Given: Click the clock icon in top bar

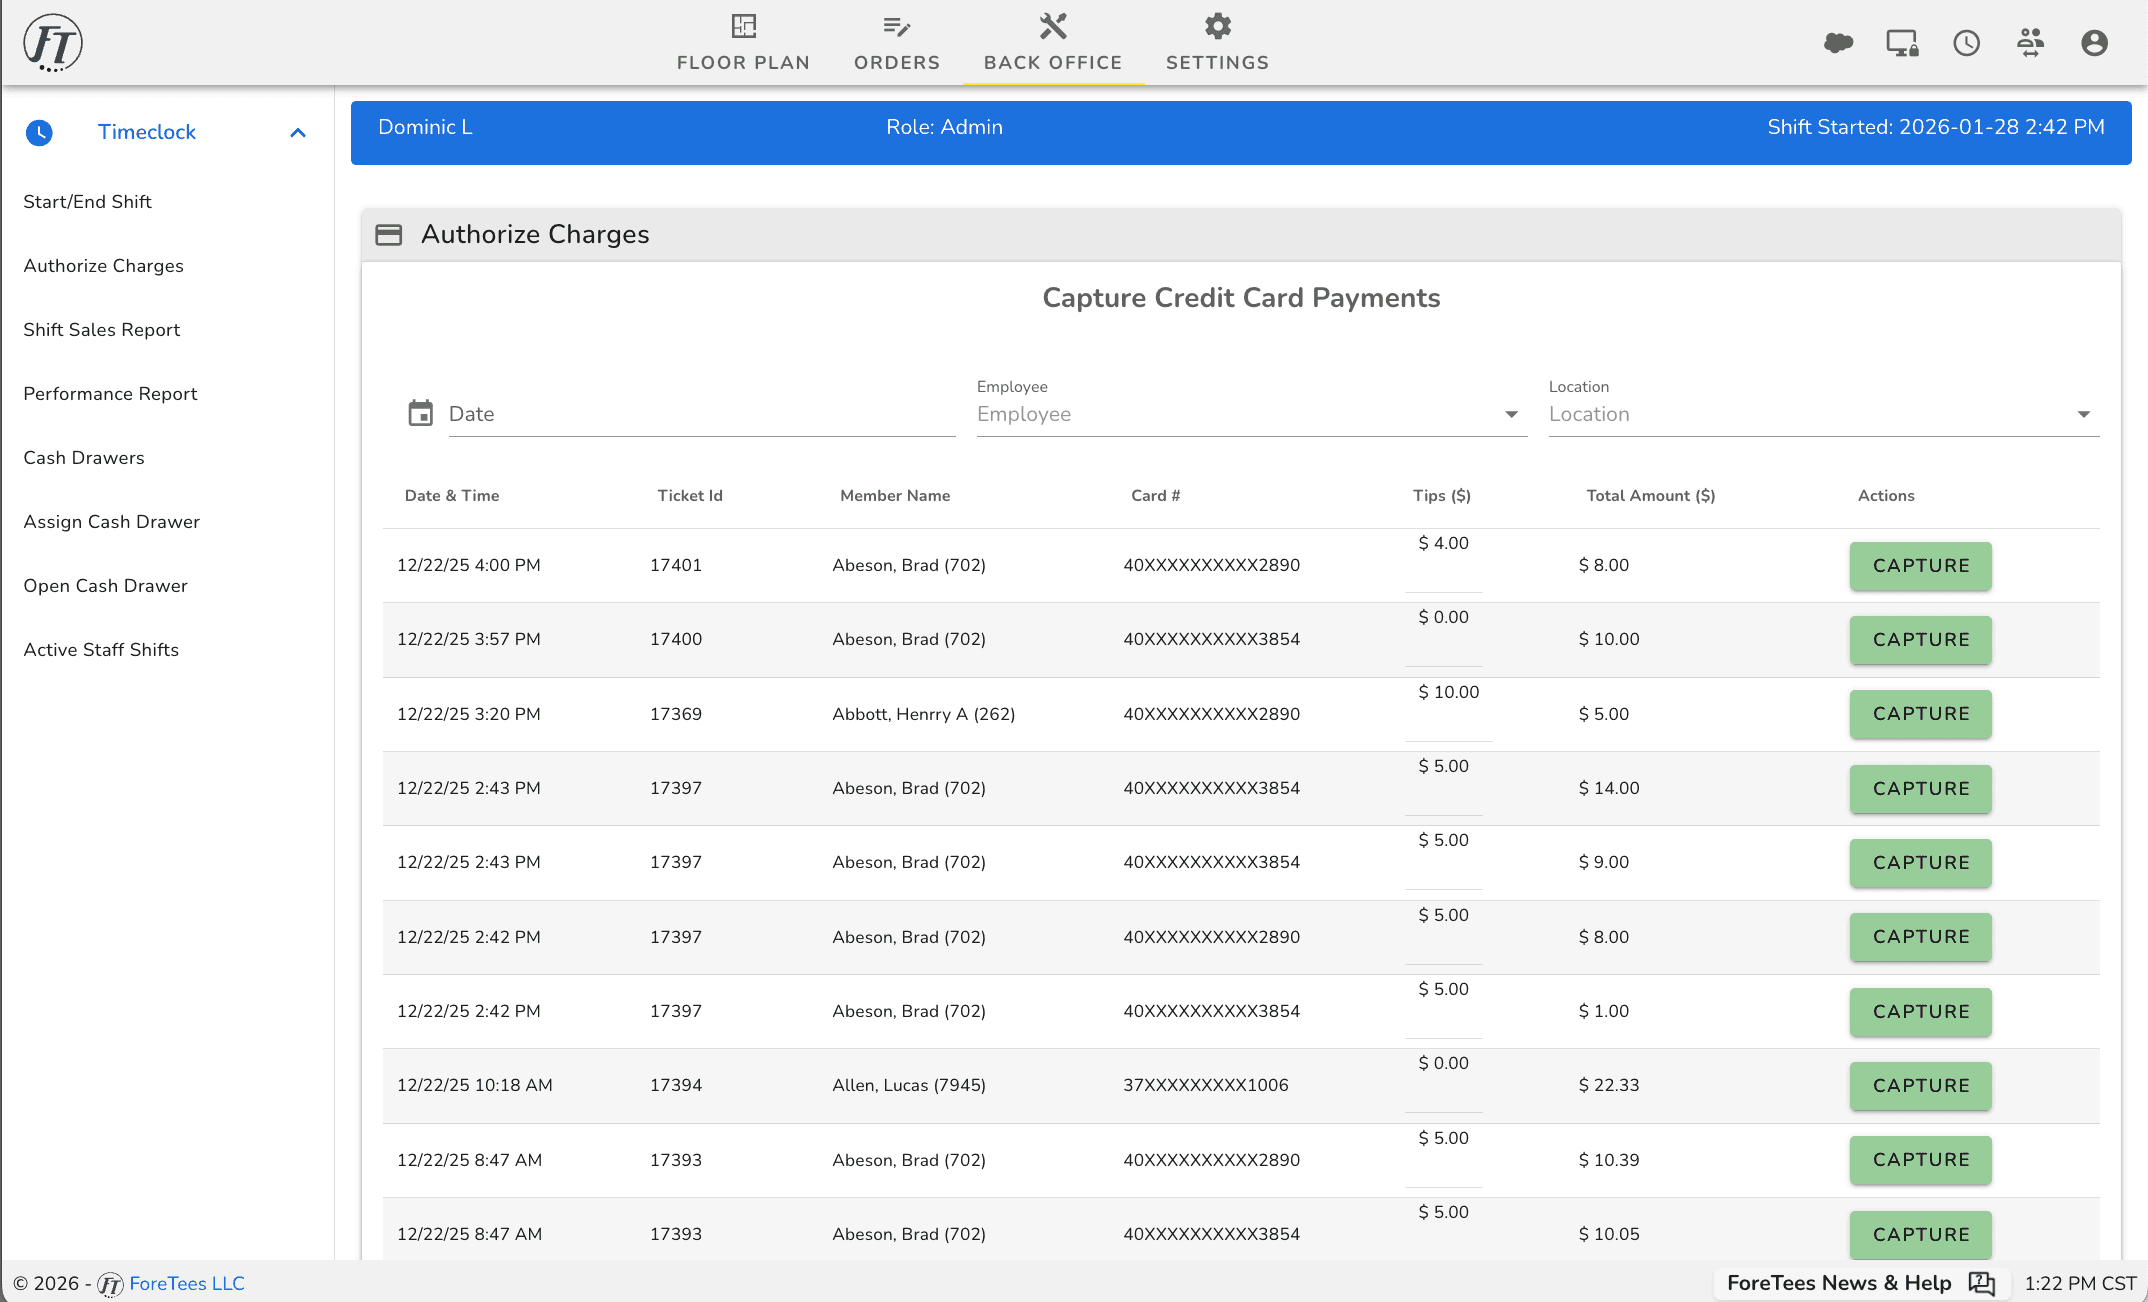Looking at the screenshot, I should 1966,43.
